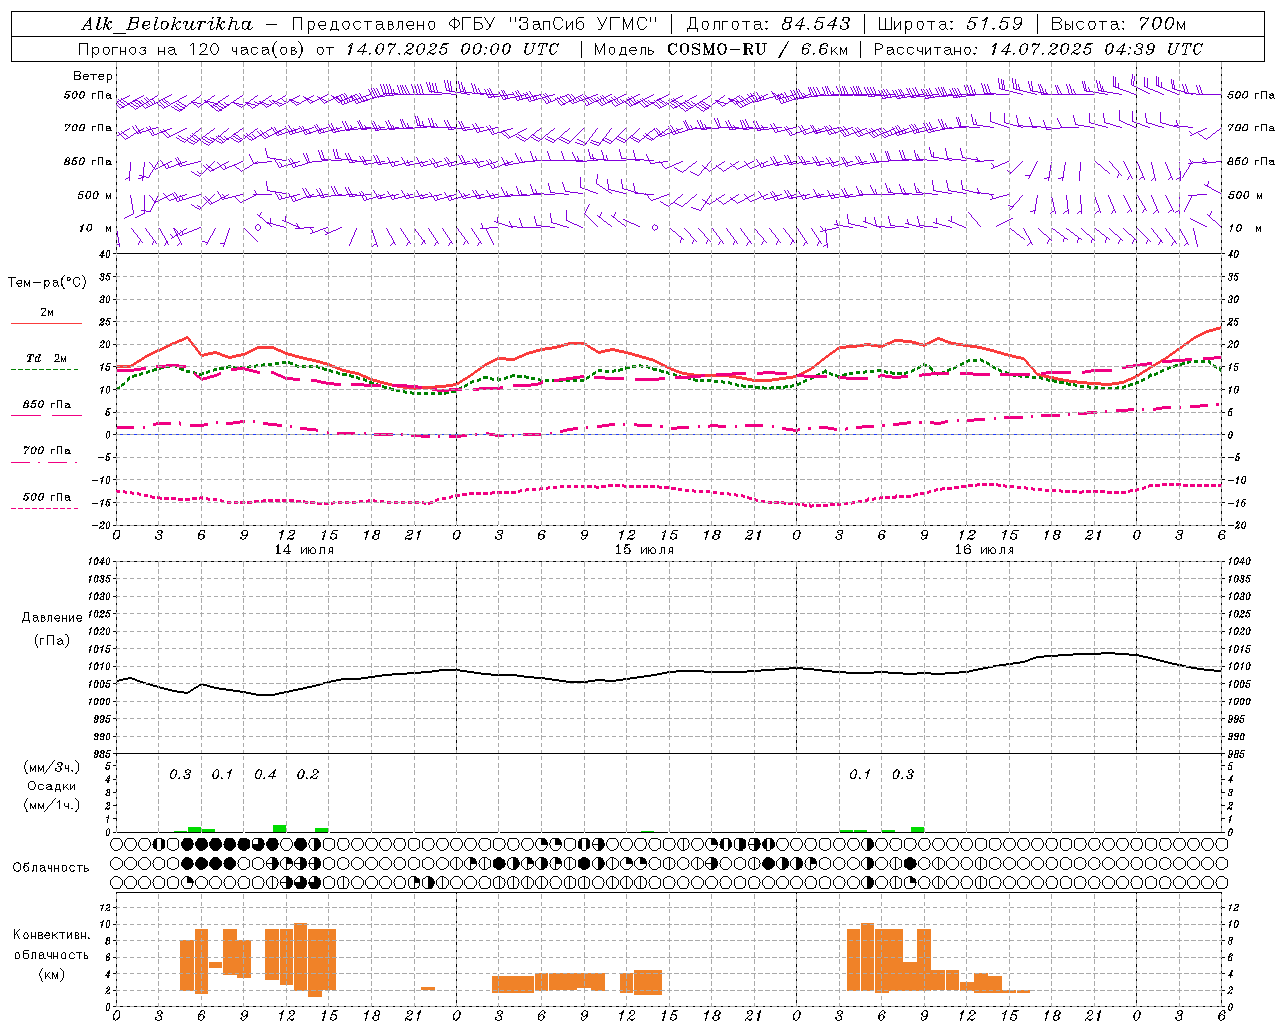This screenshot has height=1024, width=1280.
Task: Click the model label COSMO-RU / 6.6км
Action: pyautogui.click(x=758, y=49)
